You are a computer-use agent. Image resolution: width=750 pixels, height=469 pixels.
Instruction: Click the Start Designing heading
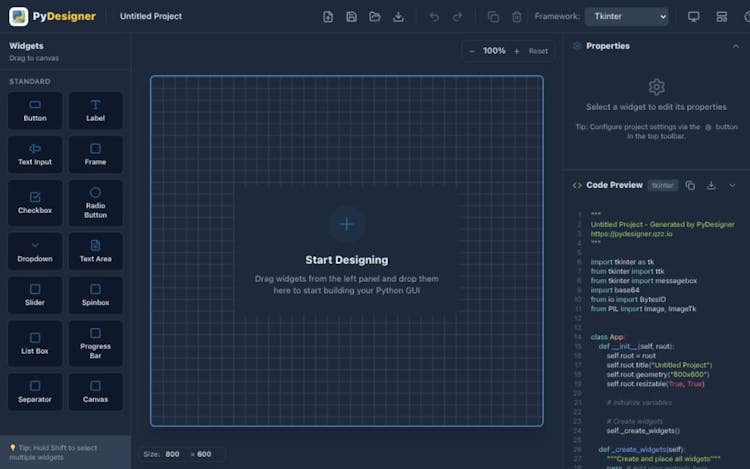pyautogui.click(x=347, y=260)
